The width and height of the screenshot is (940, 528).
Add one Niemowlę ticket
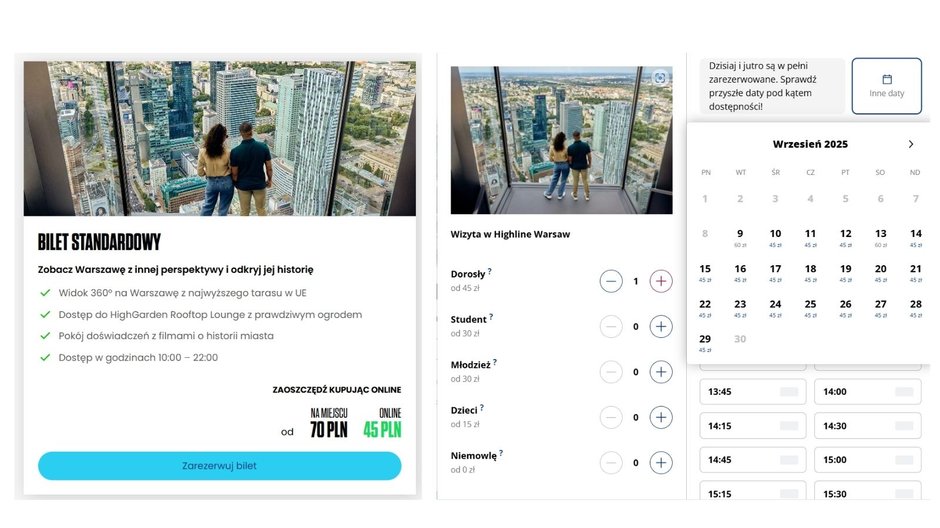(x=661, y=463)
